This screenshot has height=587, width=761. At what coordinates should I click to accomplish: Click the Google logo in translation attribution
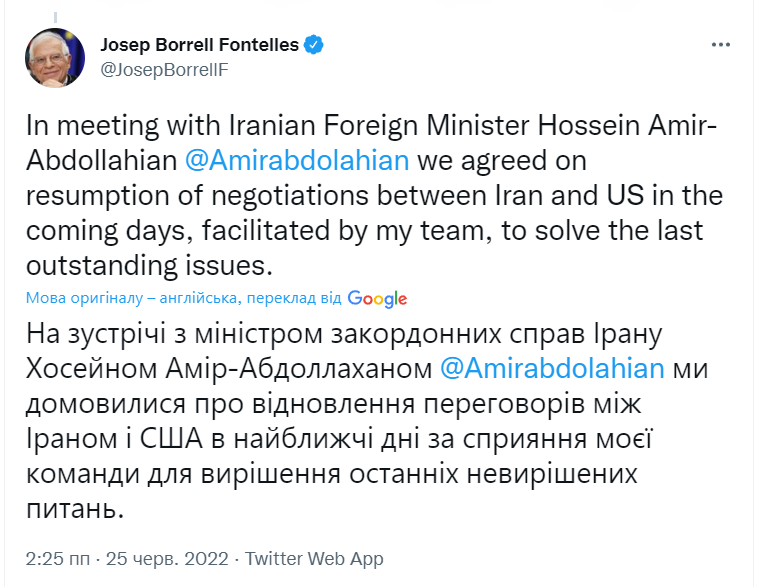coord(378,298)
